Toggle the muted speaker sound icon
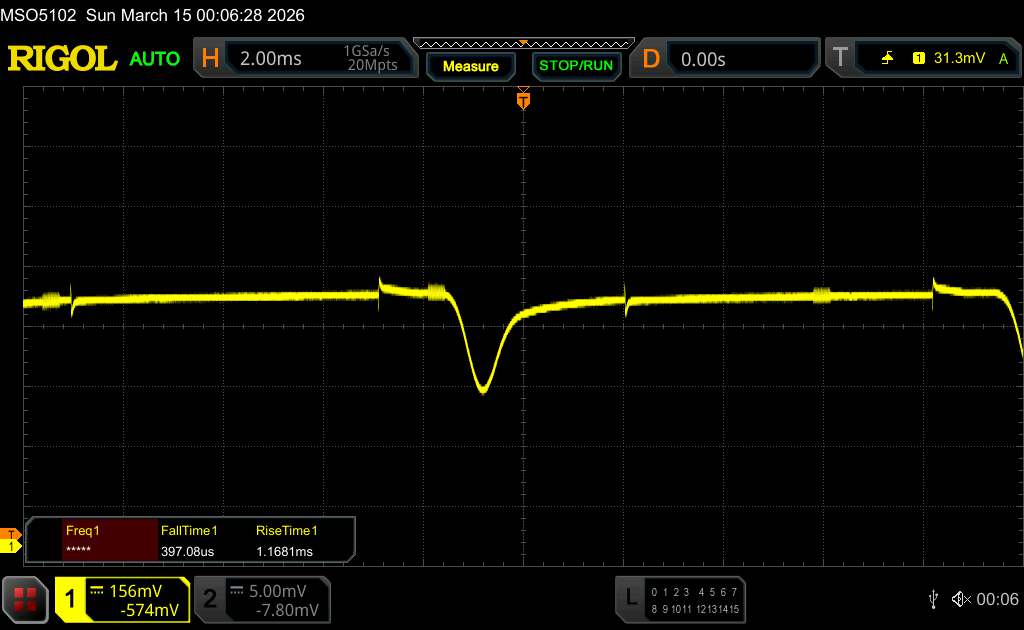This screenshot has width=1024, height=630. 960,598
